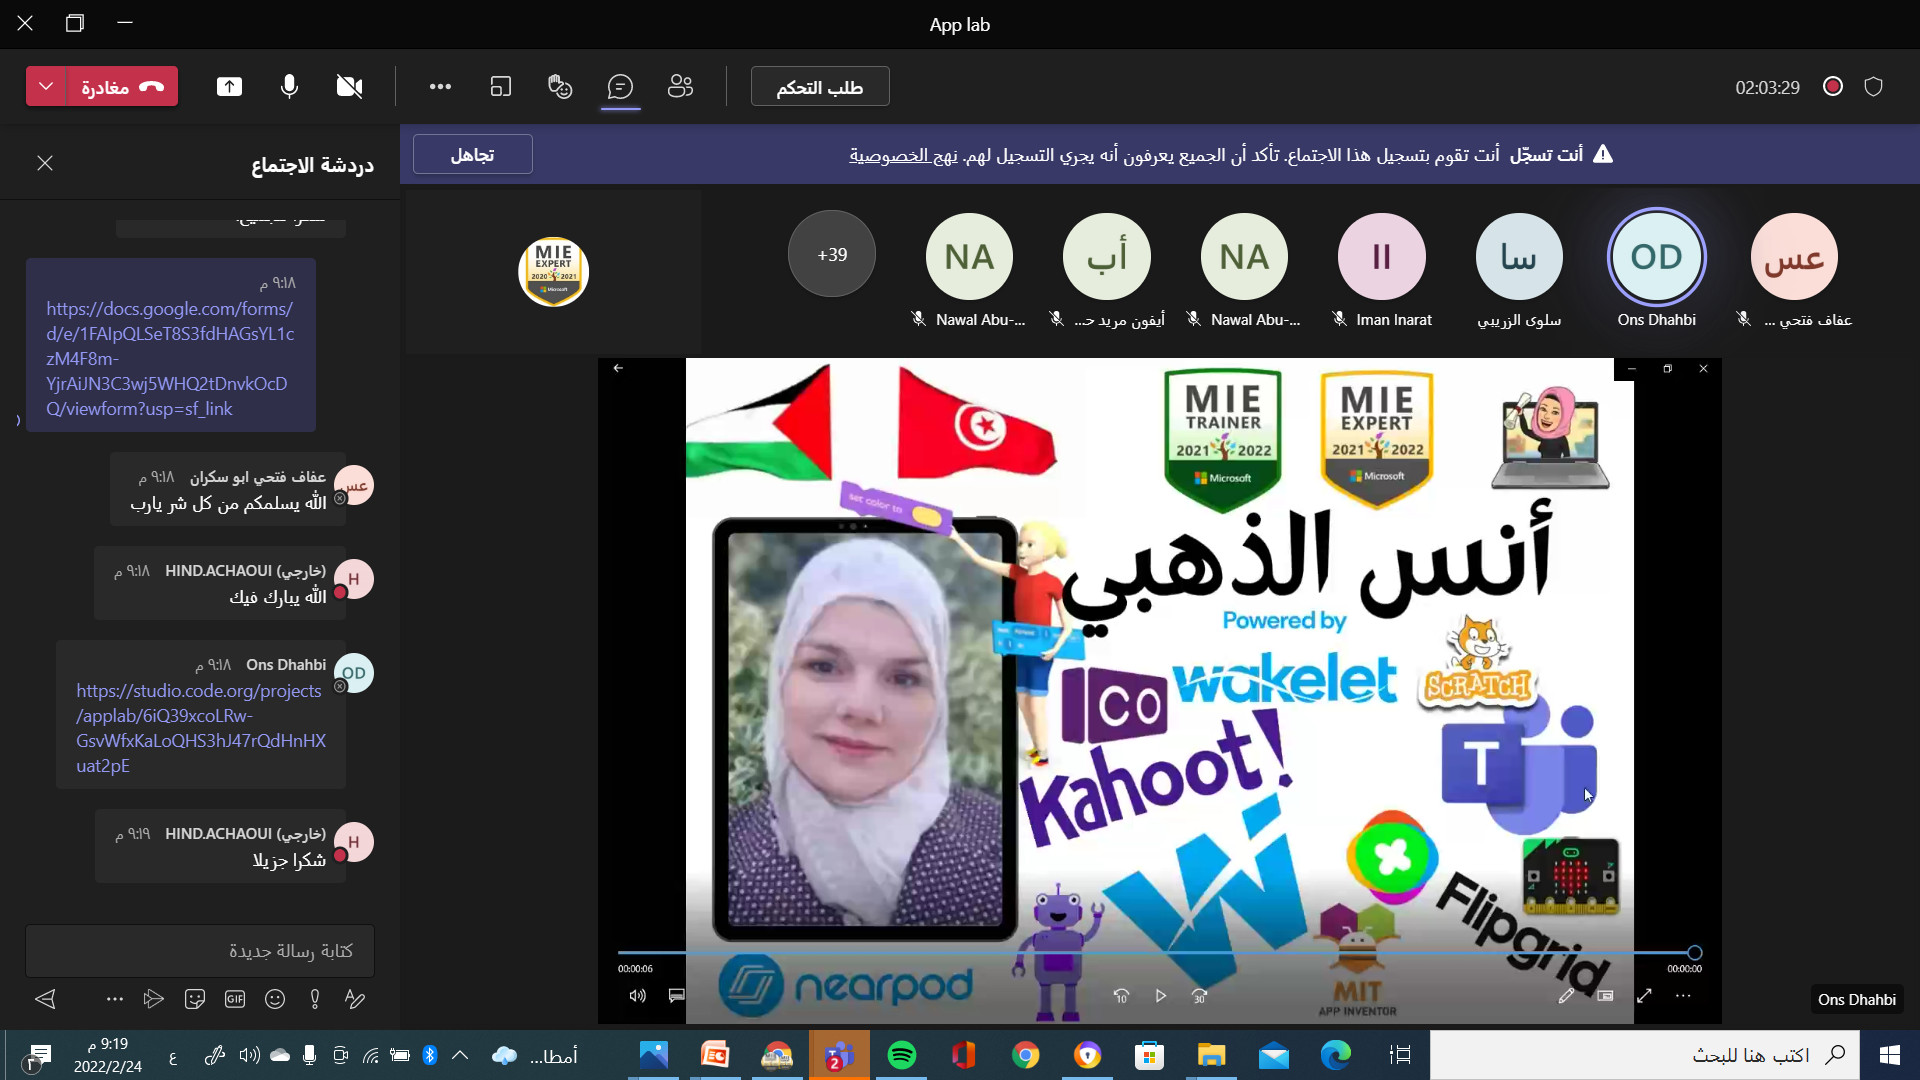Open PowerPoint from the taskbar
The image size is (1920, 1080).
(715, 1055)
